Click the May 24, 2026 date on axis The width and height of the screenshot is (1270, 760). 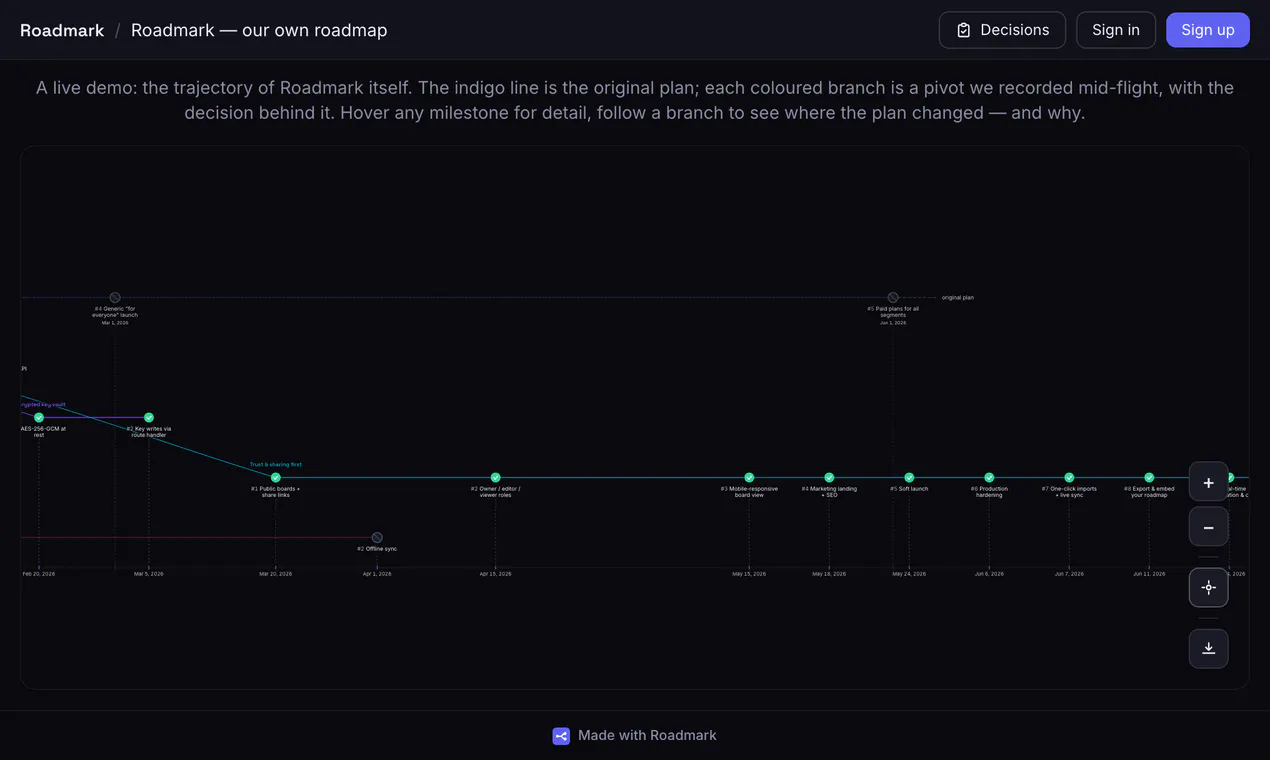[x=909, y=574]
